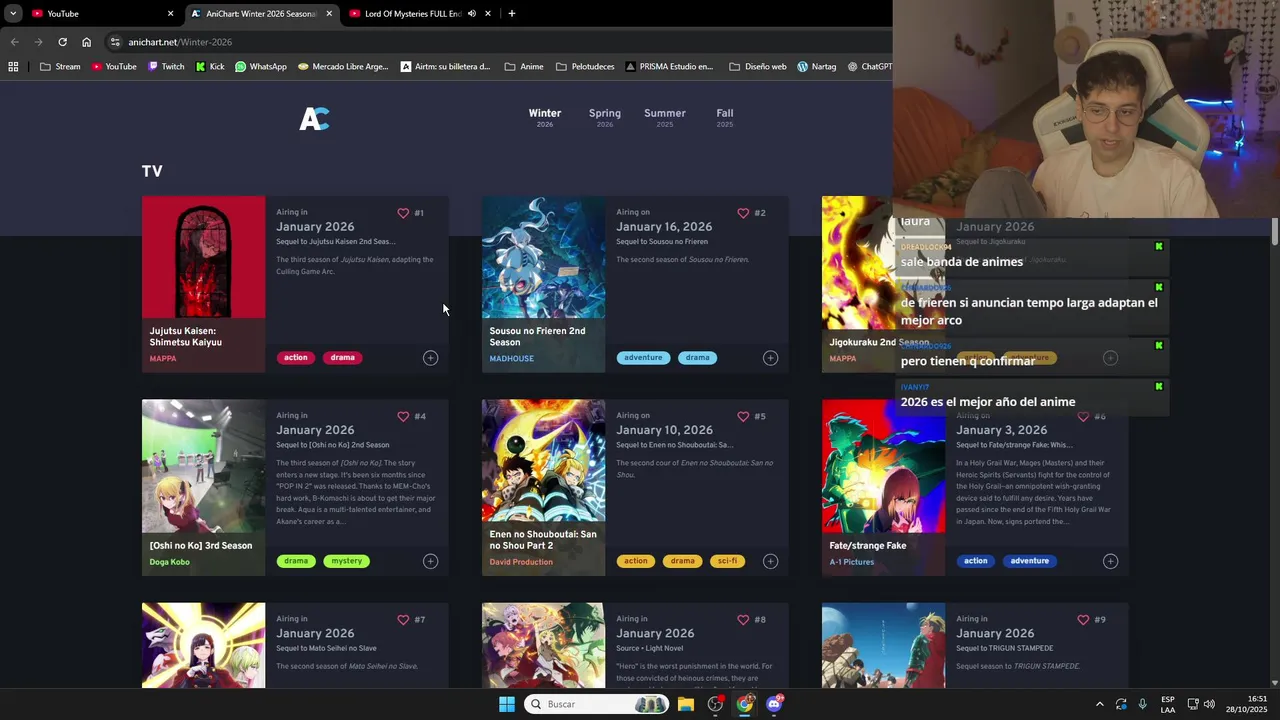Select action tag on Jujutsu Kaisen
The image size is (1280, 720).
tap(296, 358)
